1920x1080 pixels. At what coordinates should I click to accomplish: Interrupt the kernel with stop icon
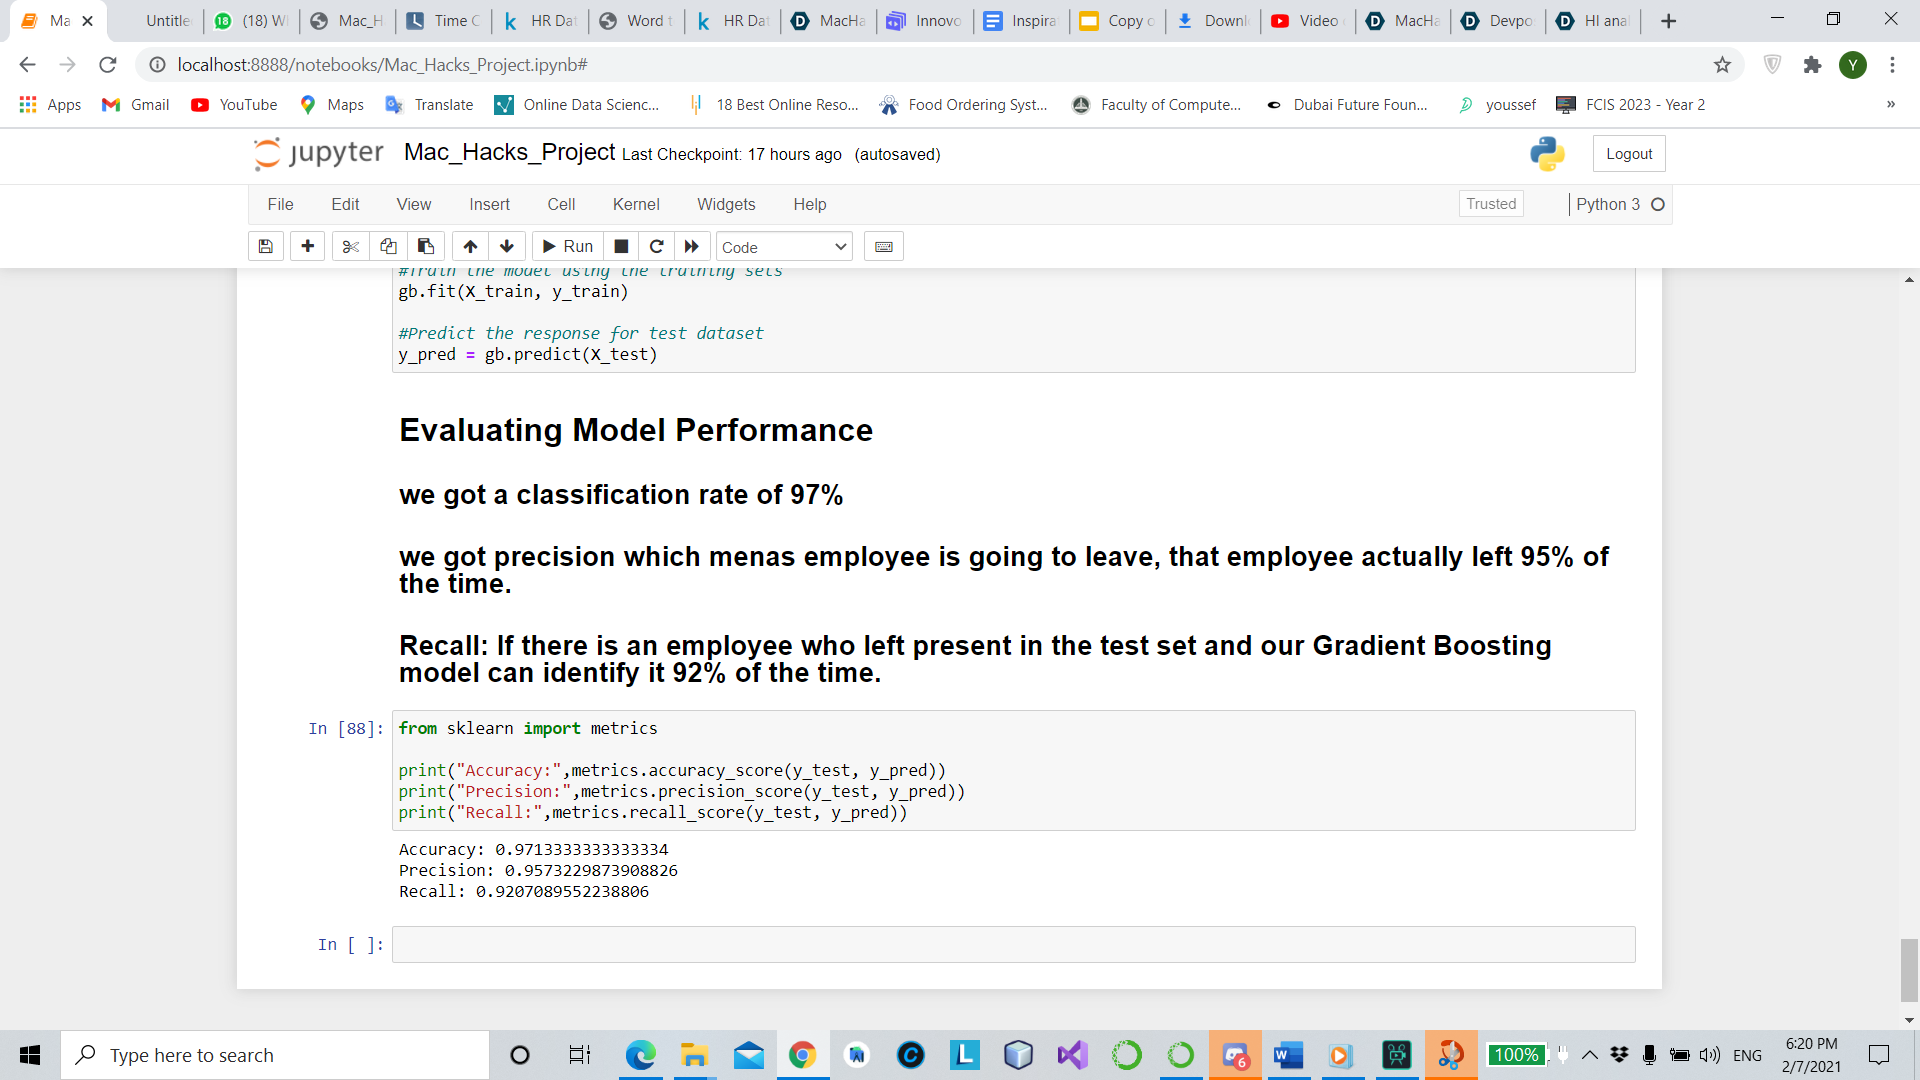pyautogui.click(x=621, y=246)
